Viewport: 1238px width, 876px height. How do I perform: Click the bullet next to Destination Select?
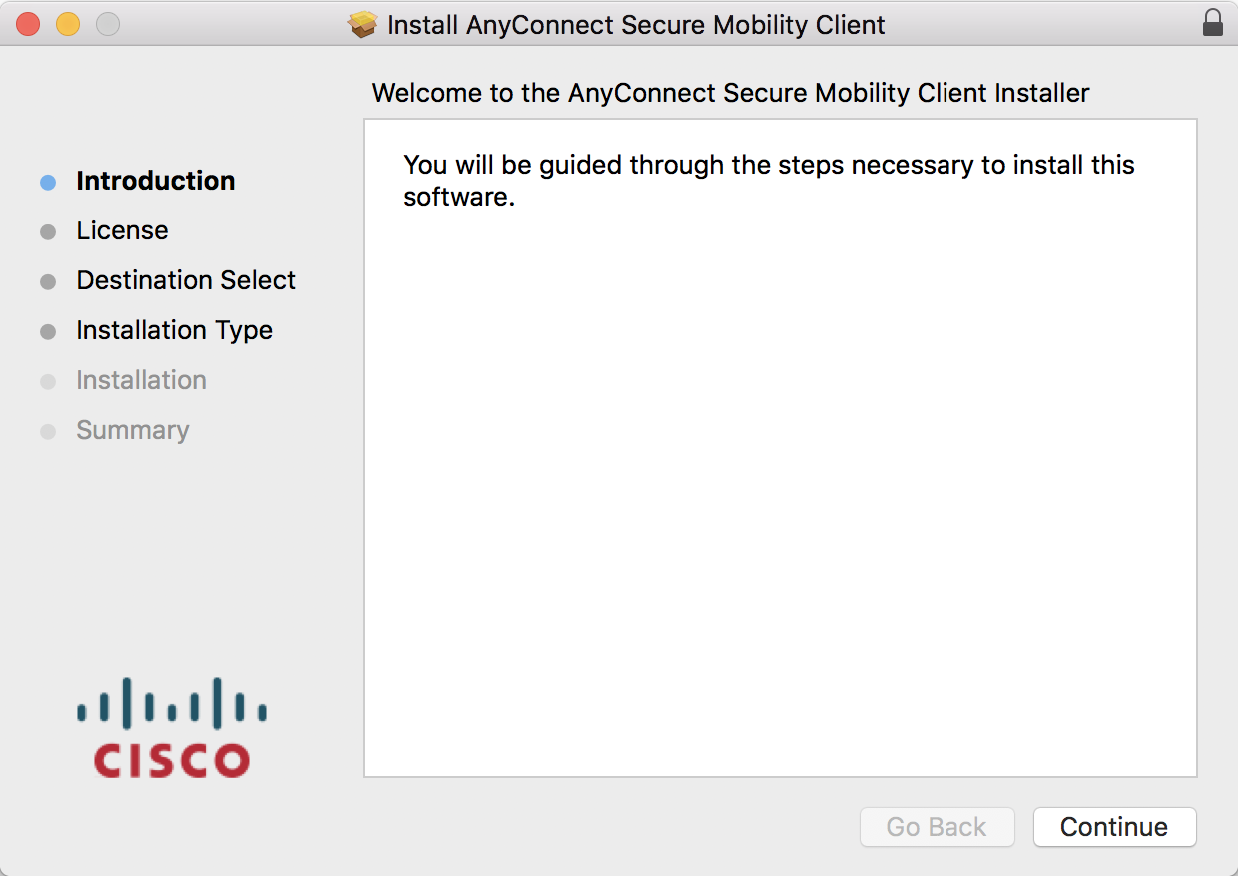click(48, 281)
